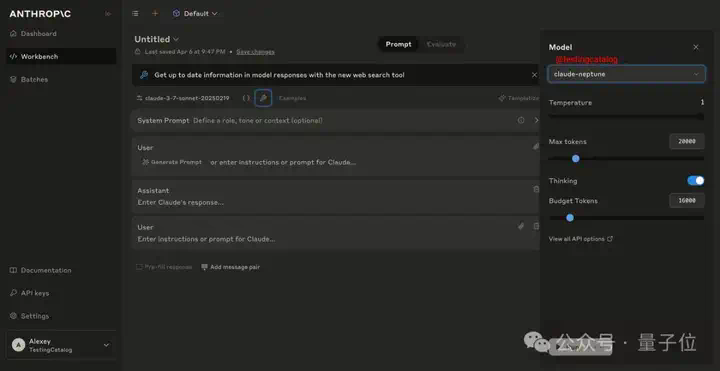Click the Dashboard home icon
Viewport: 720px width, 371px height.
(x=13, y=34)
